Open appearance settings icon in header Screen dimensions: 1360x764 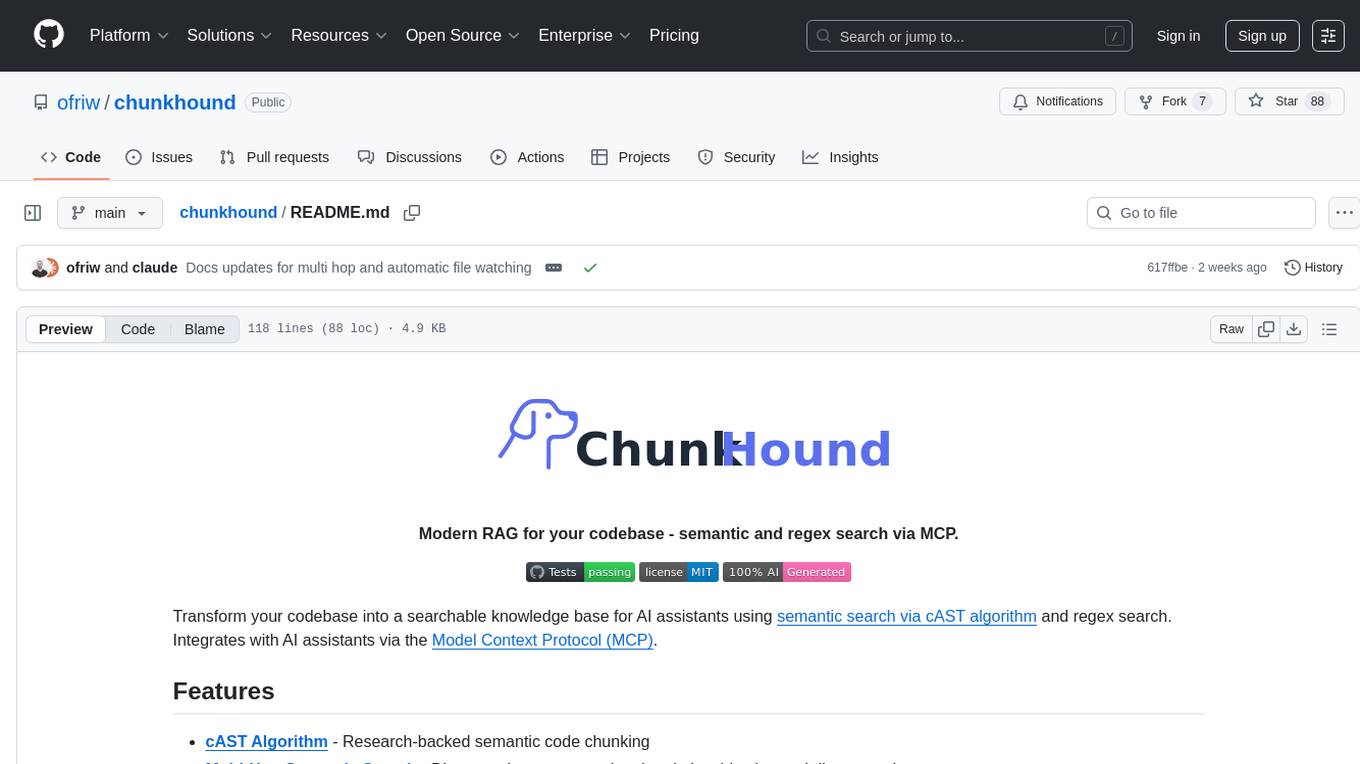(x=1328, y=36)
